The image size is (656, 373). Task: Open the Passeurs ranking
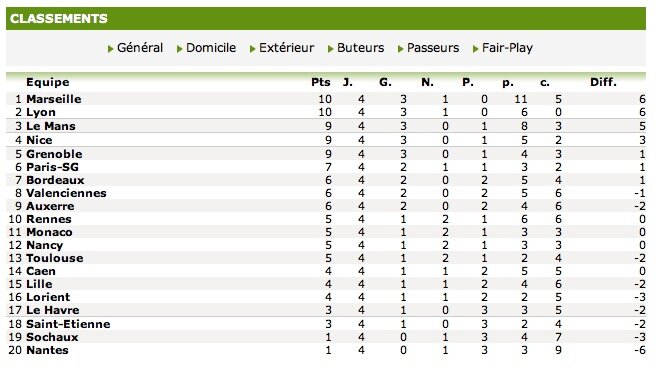(x=433, y=48)
